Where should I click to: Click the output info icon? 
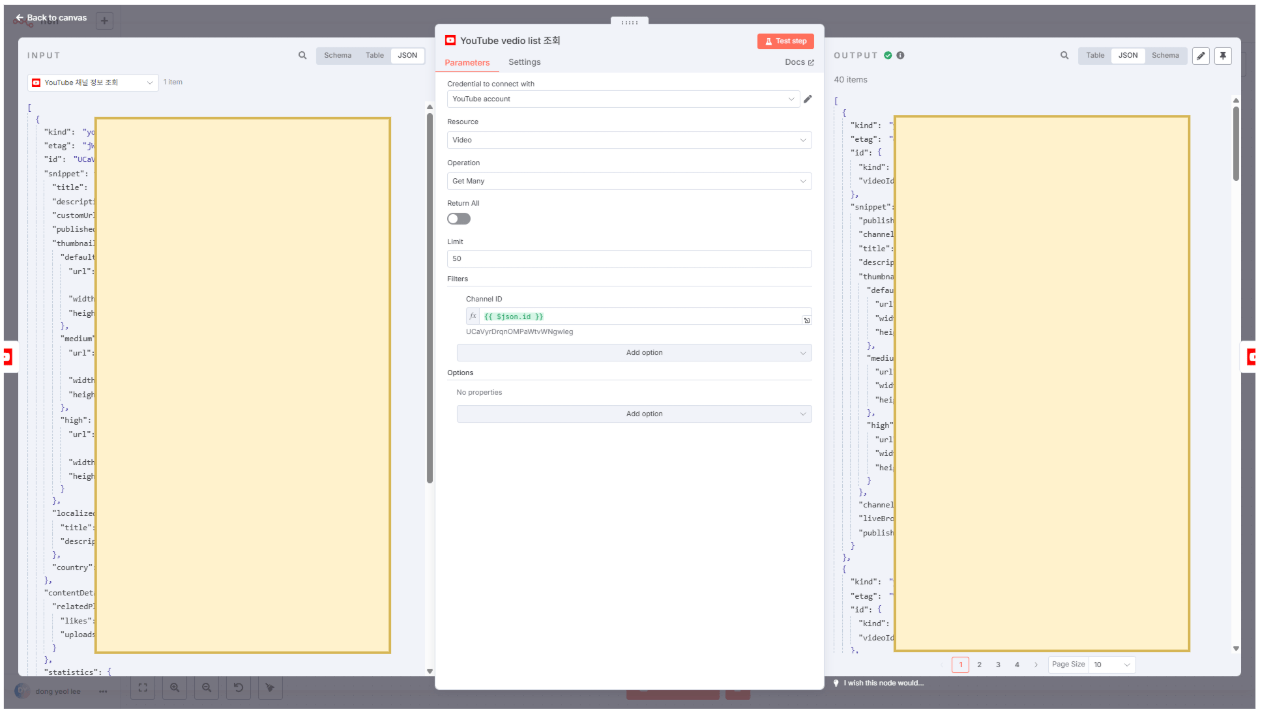click(900, 56)
